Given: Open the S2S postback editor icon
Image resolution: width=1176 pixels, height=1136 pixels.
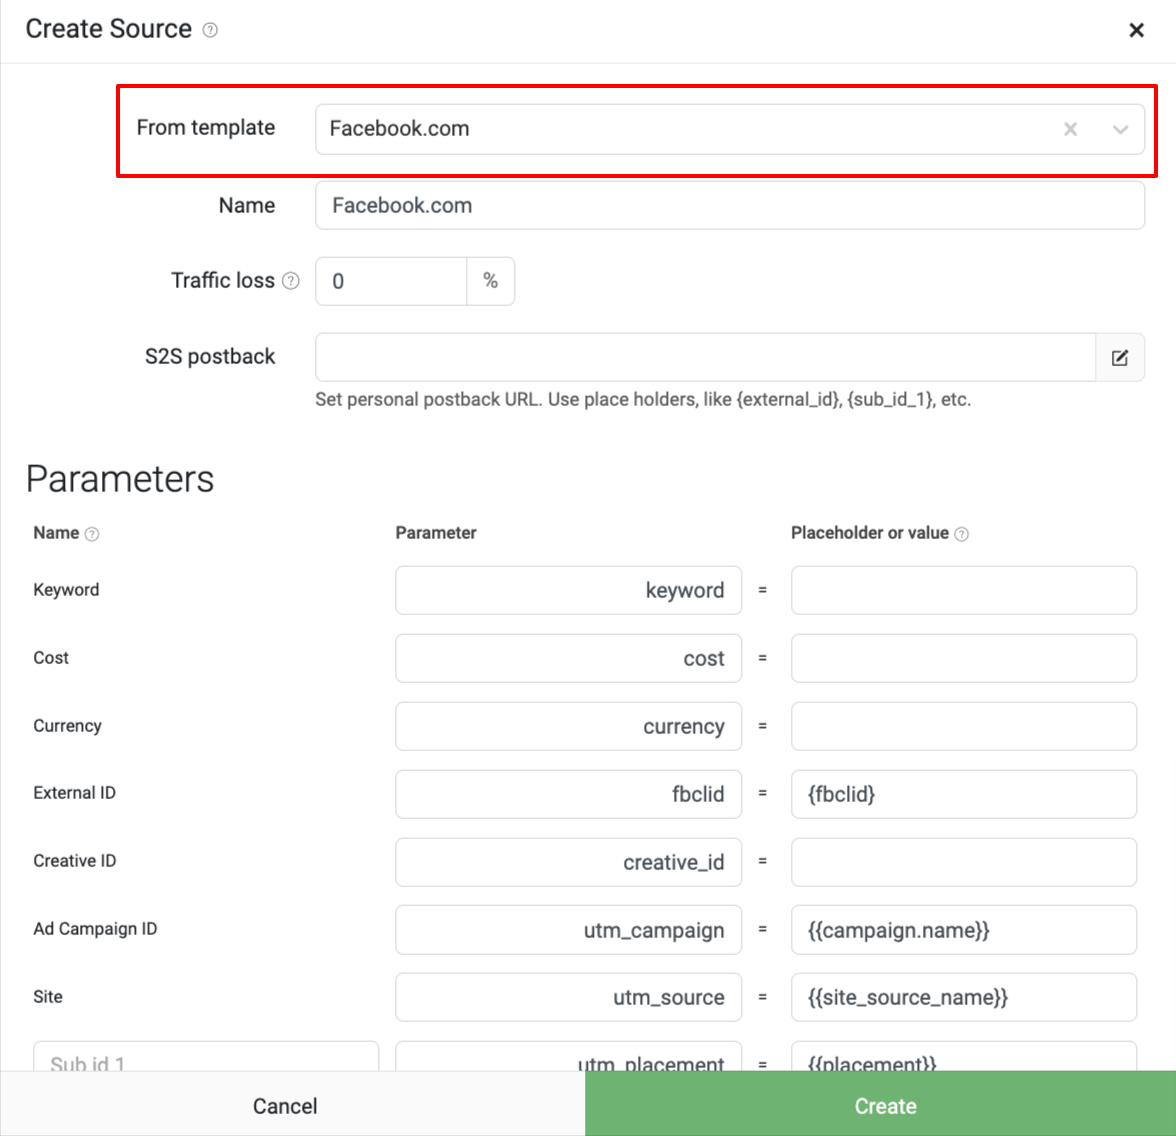Looking at the screenshot, I should [1120, 358].
